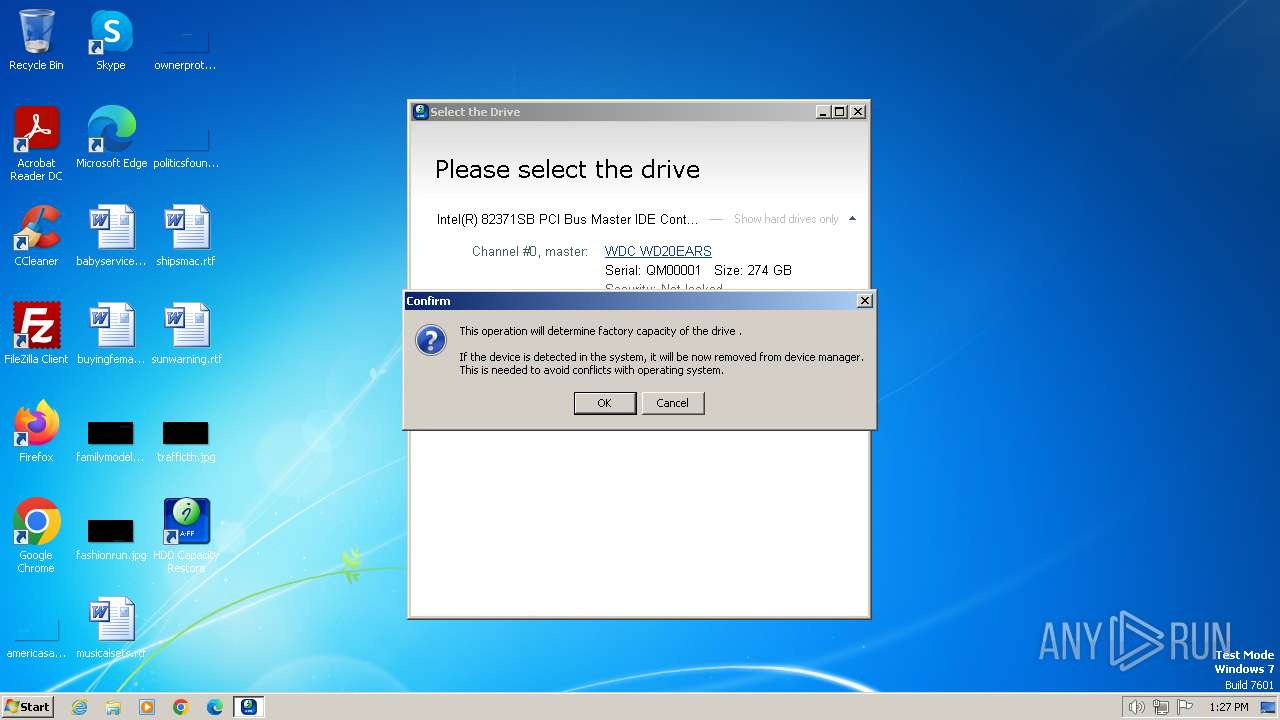Launch Edge from taskbar
Image resolution: width=1280 pixels, height=720 pixels.
click(x=215, y=707)
